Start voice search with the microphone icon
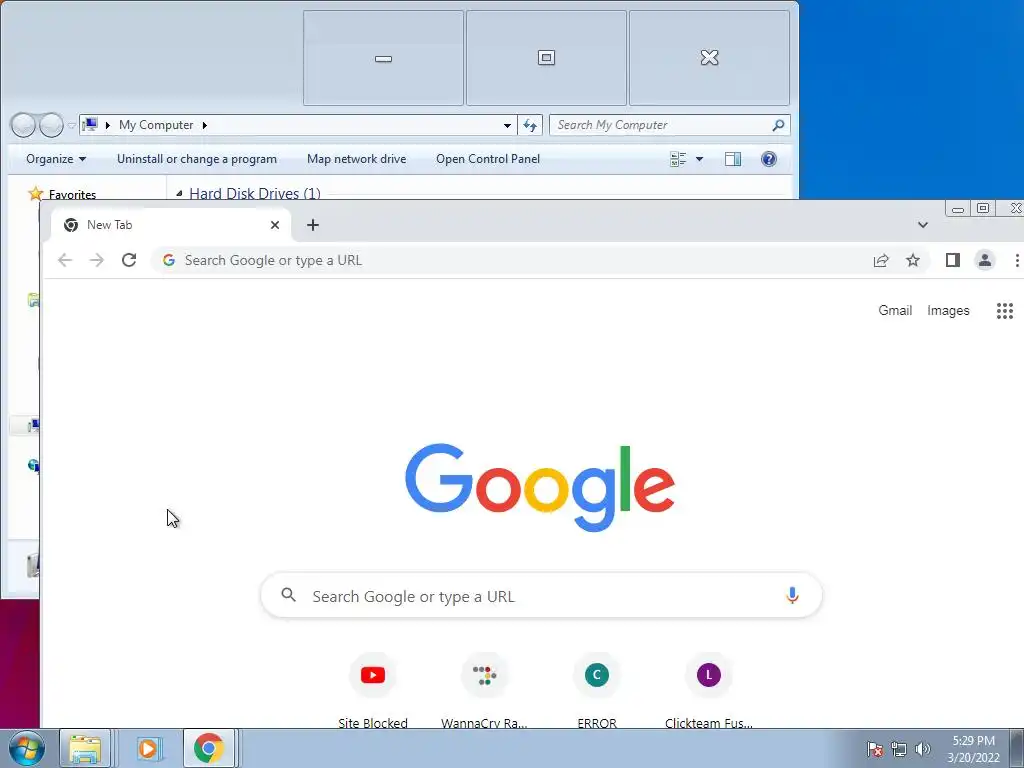This screenshot has width=1024, height=768. click(x=792, y=595)
